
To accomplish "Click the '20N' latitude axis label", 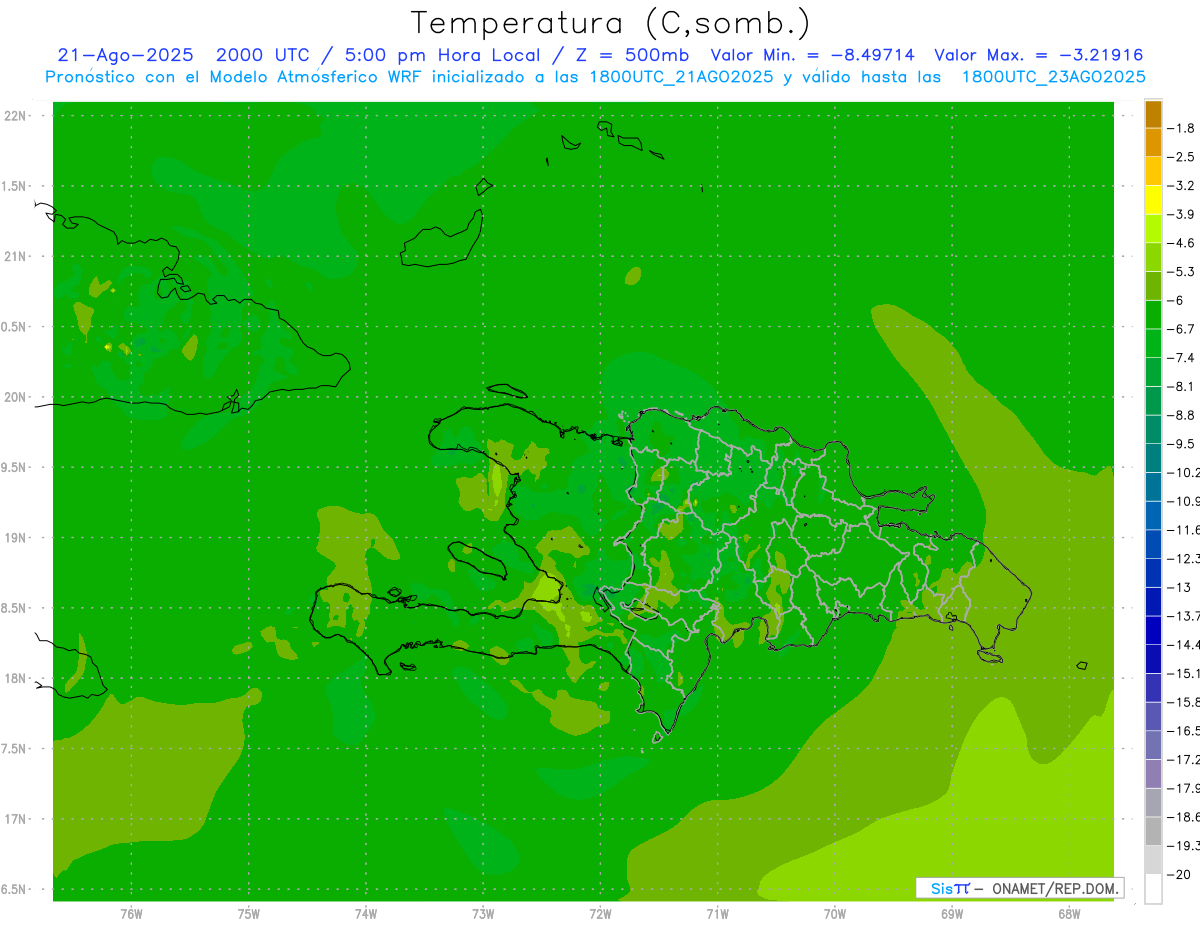I will coord(15,397).
